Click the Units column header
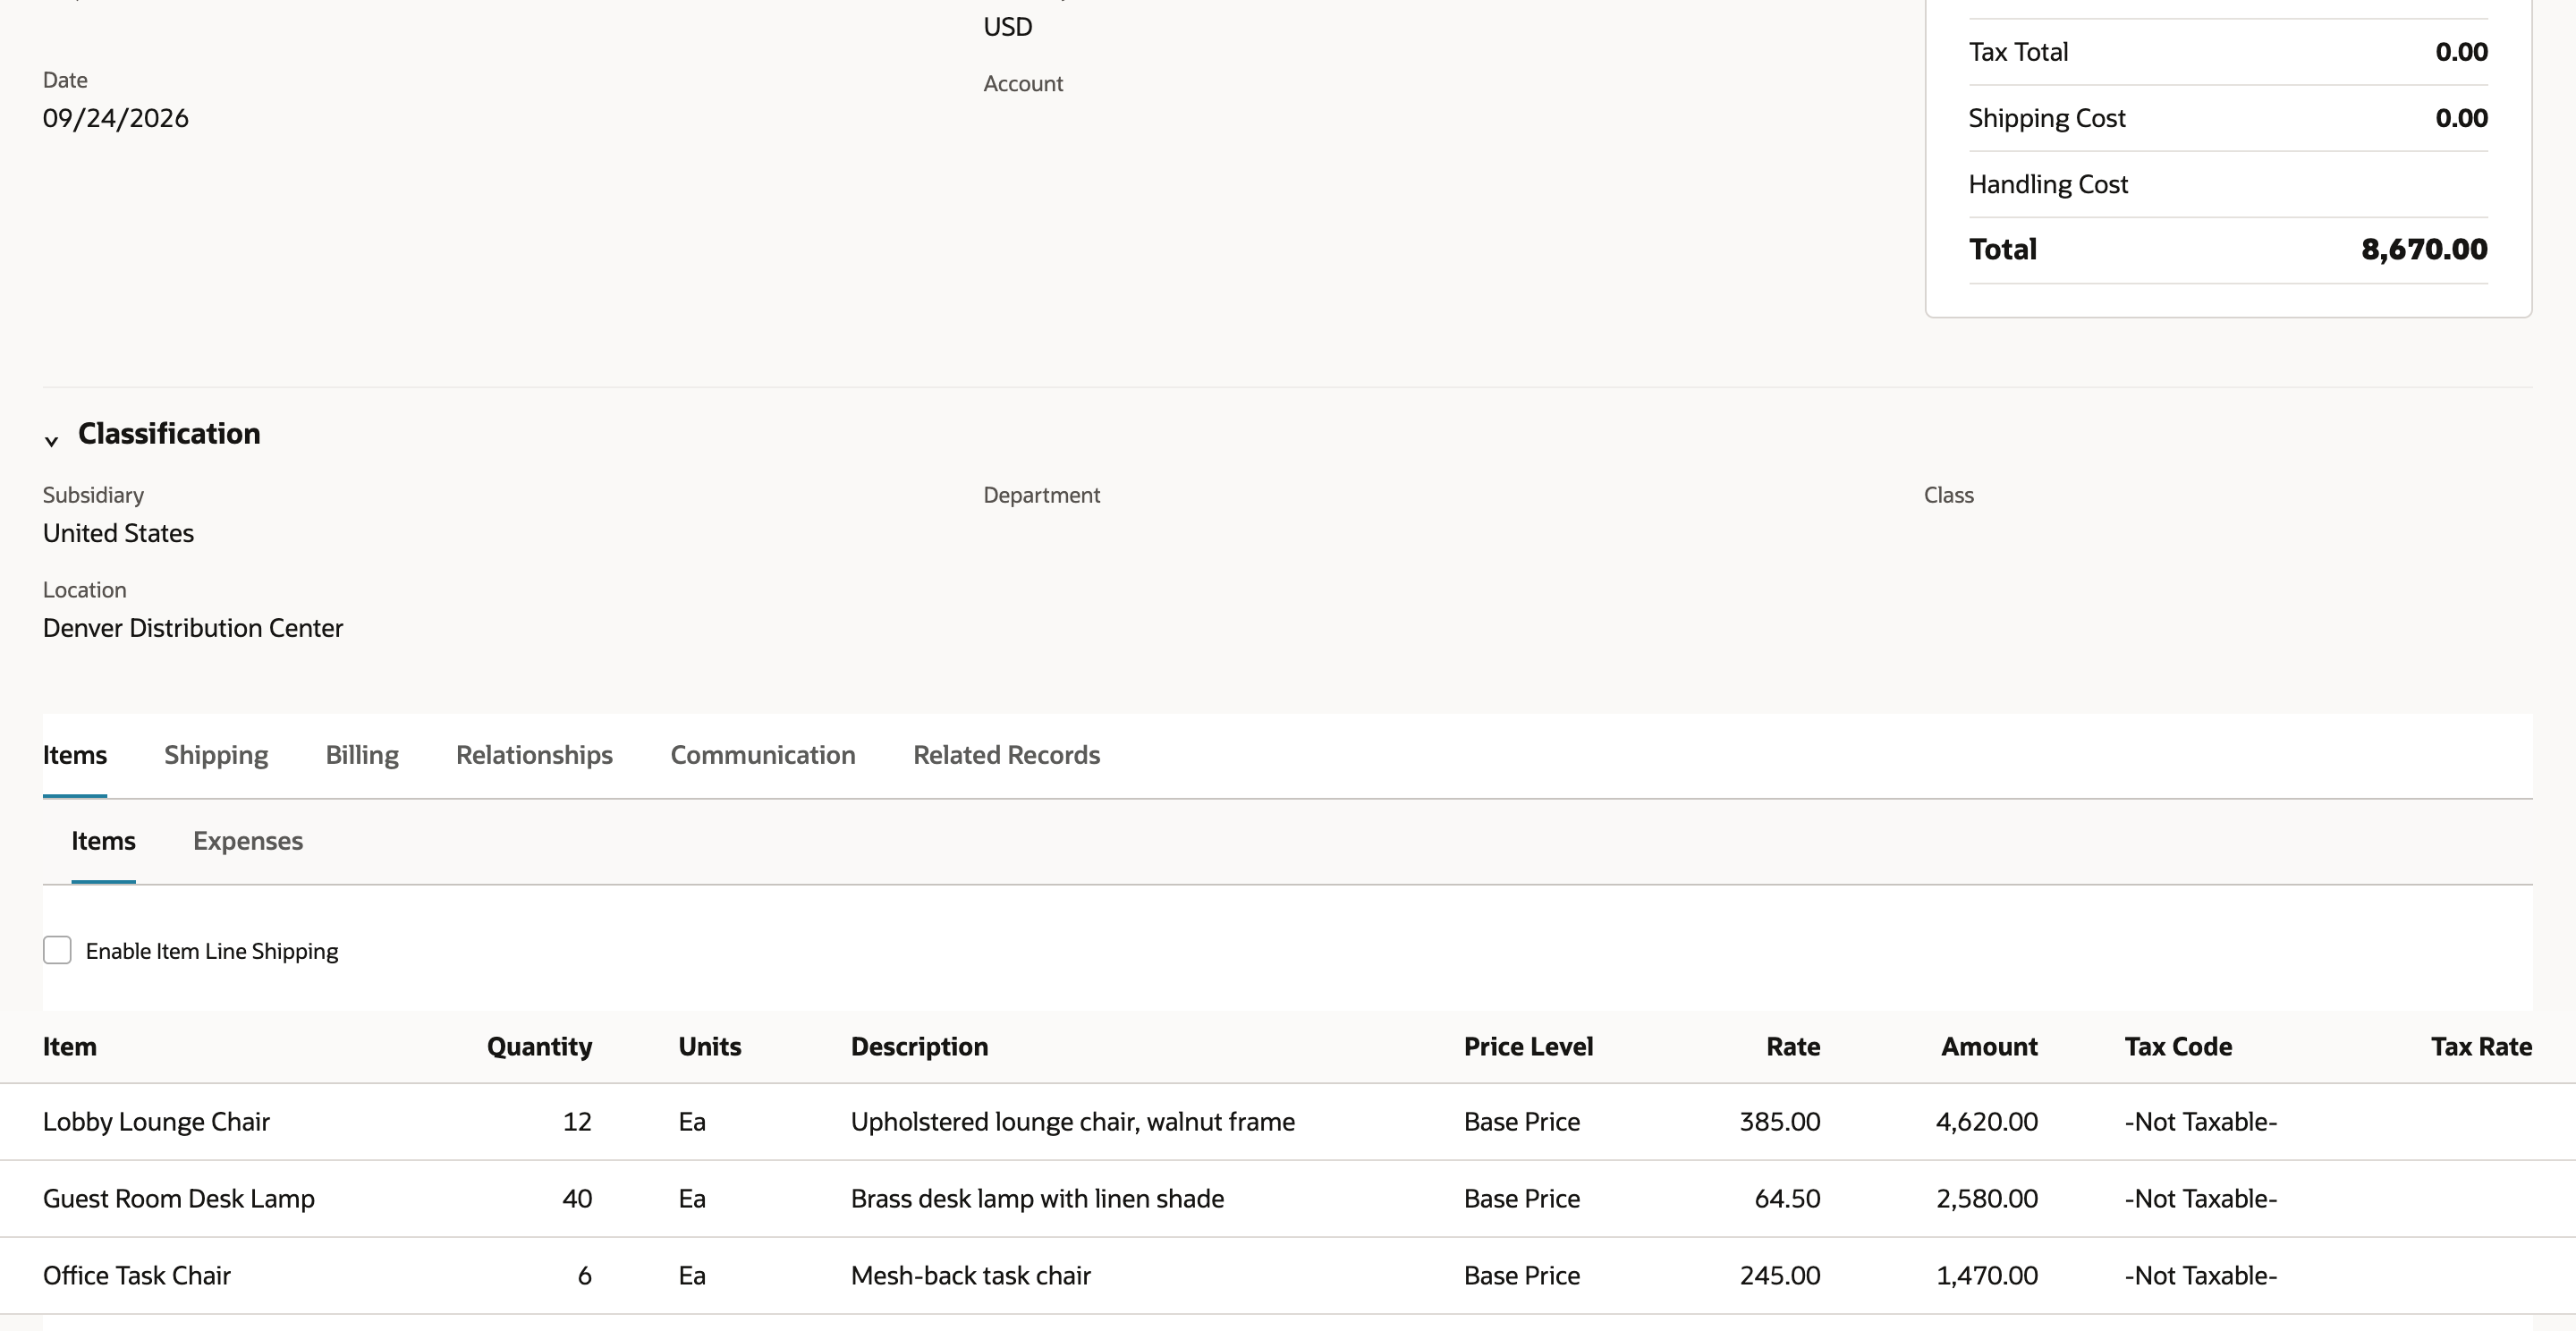Image resolution: width=2576 pixels, height=1331 pixels. (x=710, y=1047)
